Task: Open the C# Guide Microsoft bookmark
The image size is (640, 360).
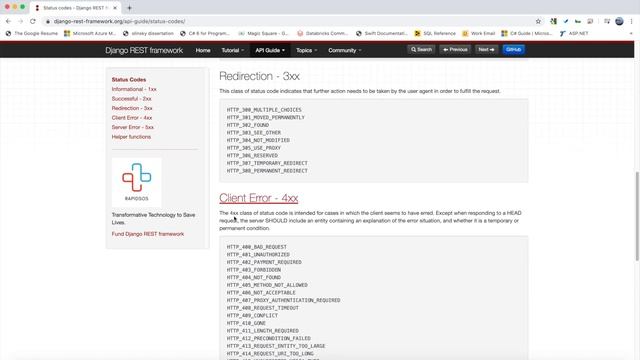Action: tap(527, 33)
